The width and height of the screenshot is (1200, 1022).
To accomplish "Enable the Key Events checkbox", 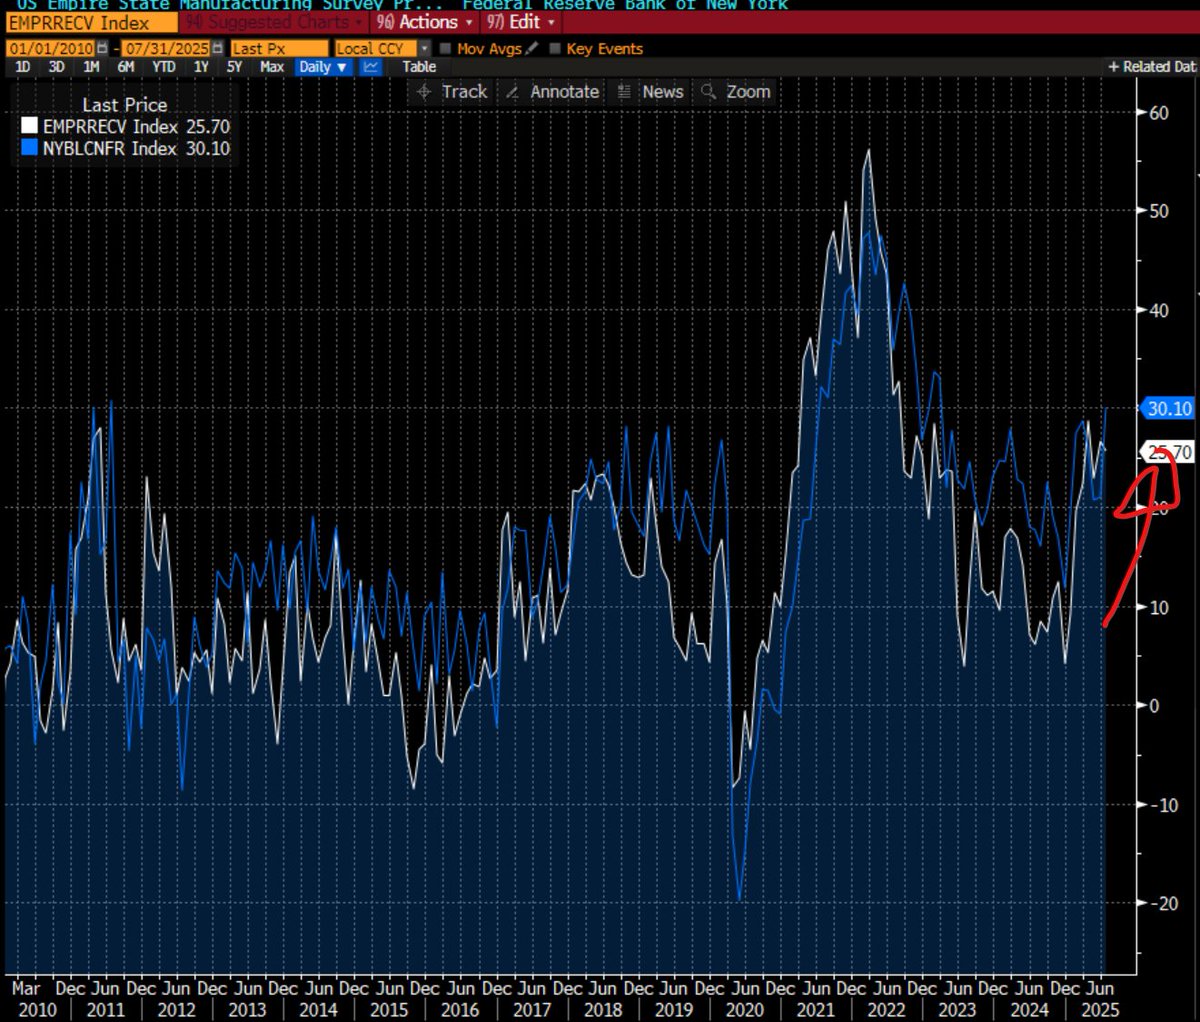I will click(x=554, y=48).
